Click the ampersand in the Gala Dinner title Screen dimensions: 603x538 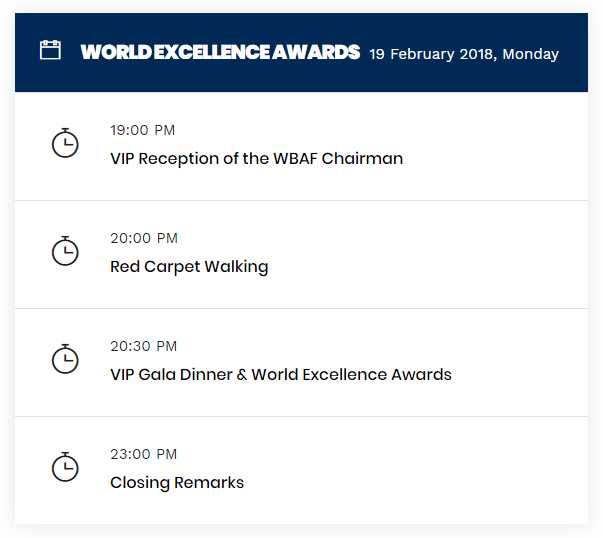[242, 375]
